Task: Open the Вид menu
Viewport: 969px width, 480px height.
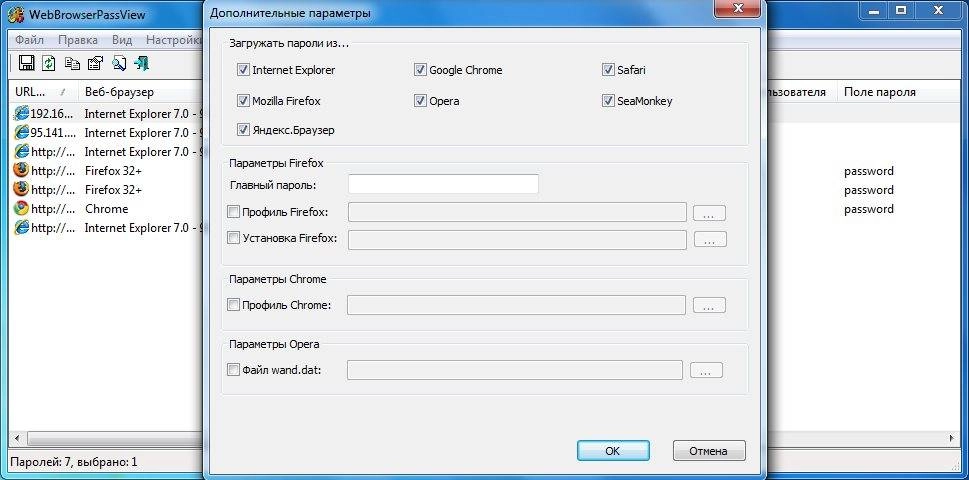Action: point(122,40)
